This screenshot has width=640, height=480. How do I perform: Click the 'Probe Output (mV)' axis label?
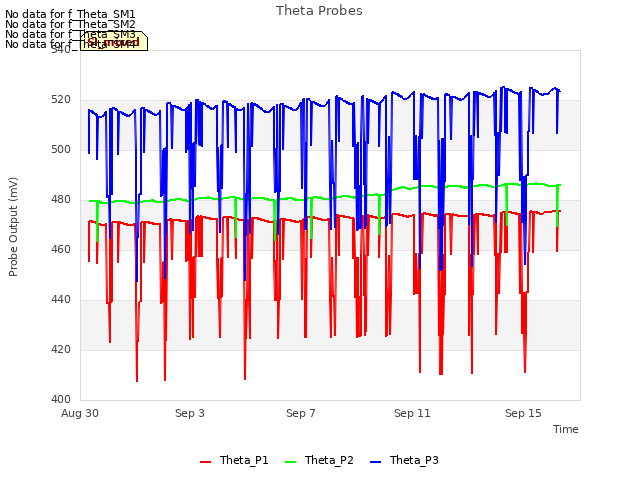(13, 227)
